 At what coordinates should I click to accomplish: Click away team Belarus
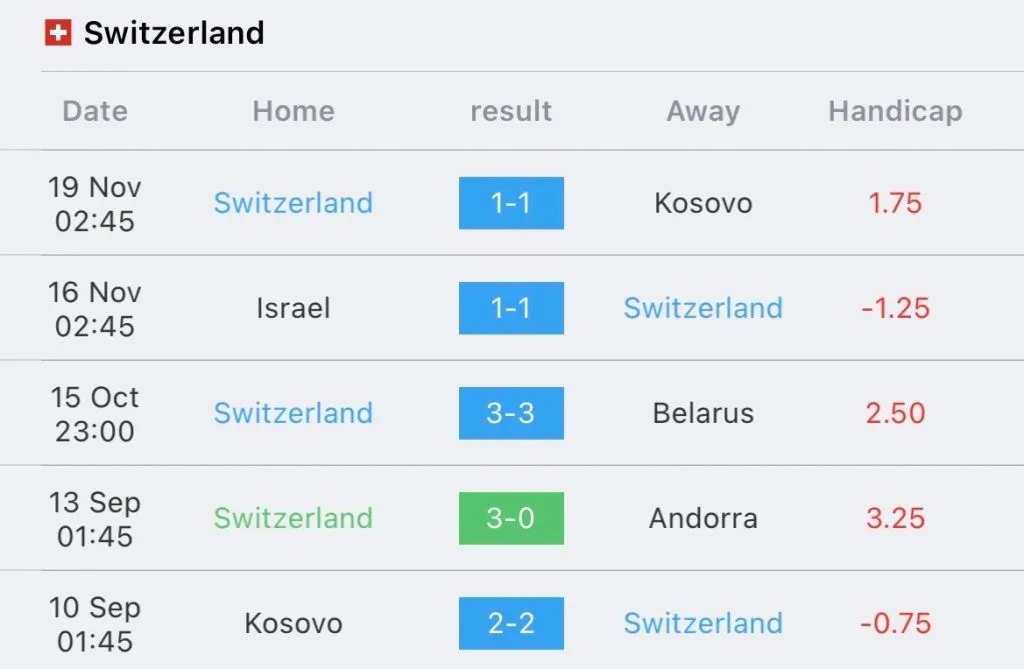click(x=703, y=413)
